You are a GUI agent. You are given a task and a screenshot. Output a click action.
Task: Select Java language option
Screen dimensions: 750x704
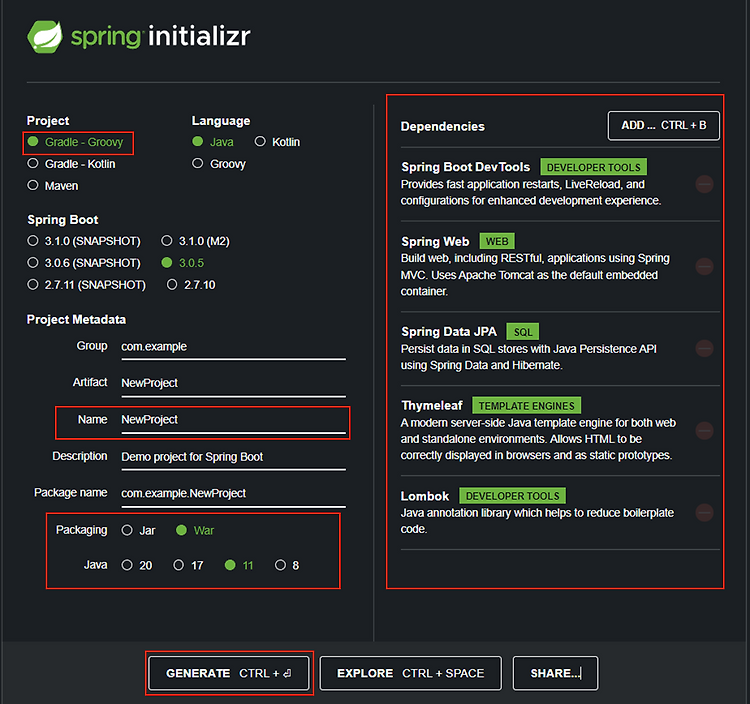213,142
